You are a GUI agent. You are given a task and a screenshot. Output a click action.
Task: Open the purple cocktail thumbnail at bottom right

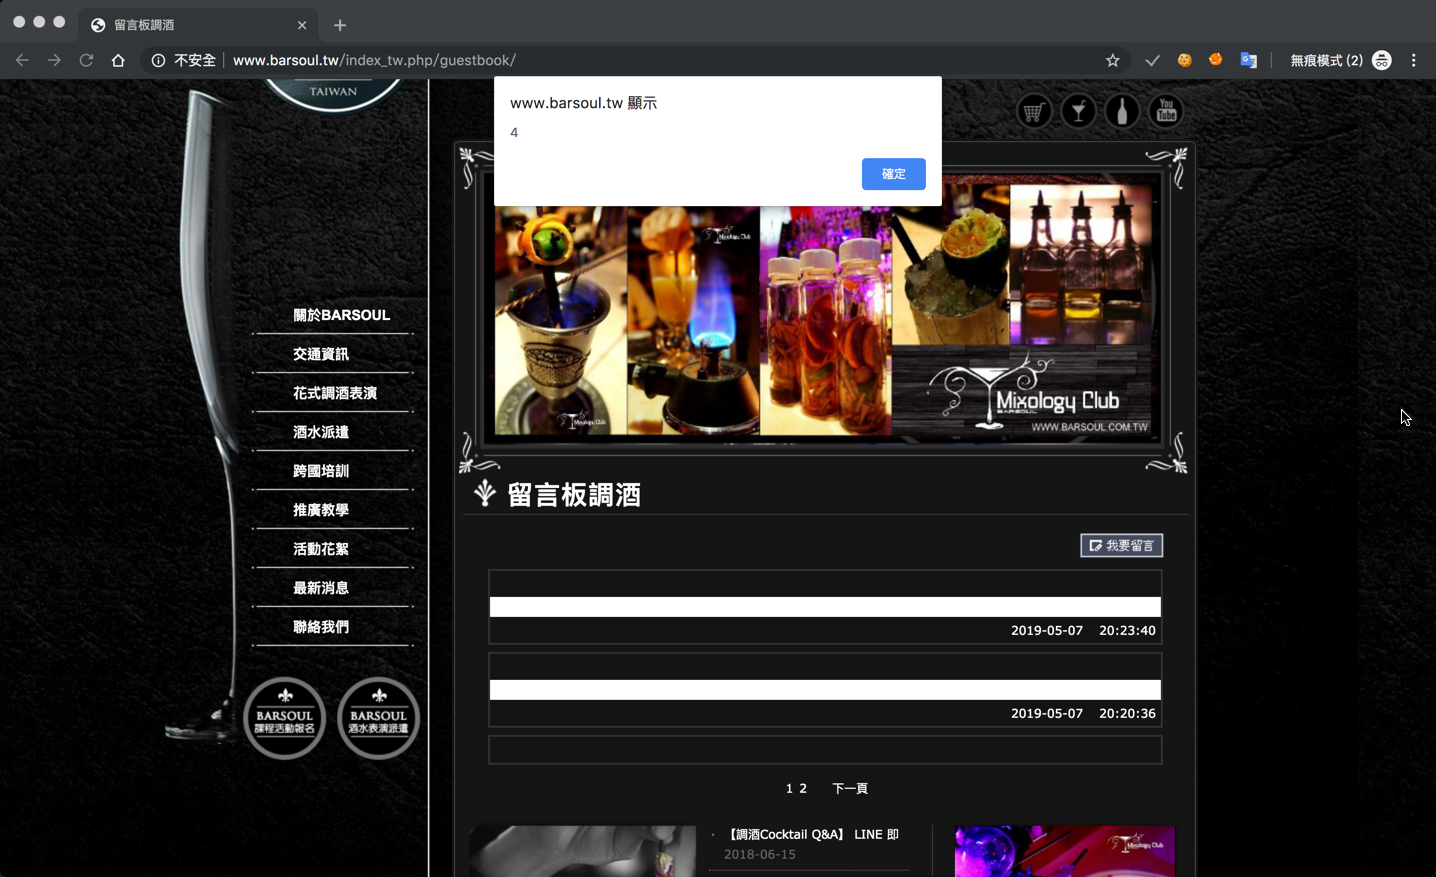point(1065,851)
